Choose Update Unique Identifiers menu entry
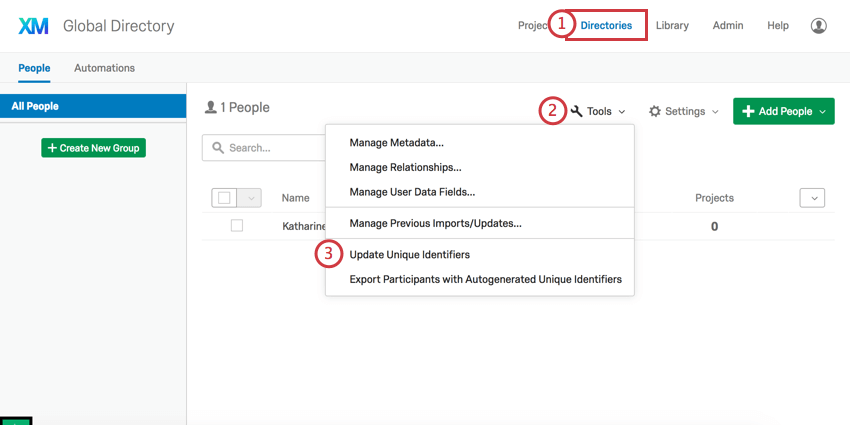850x425 pixels. [409, 255]
